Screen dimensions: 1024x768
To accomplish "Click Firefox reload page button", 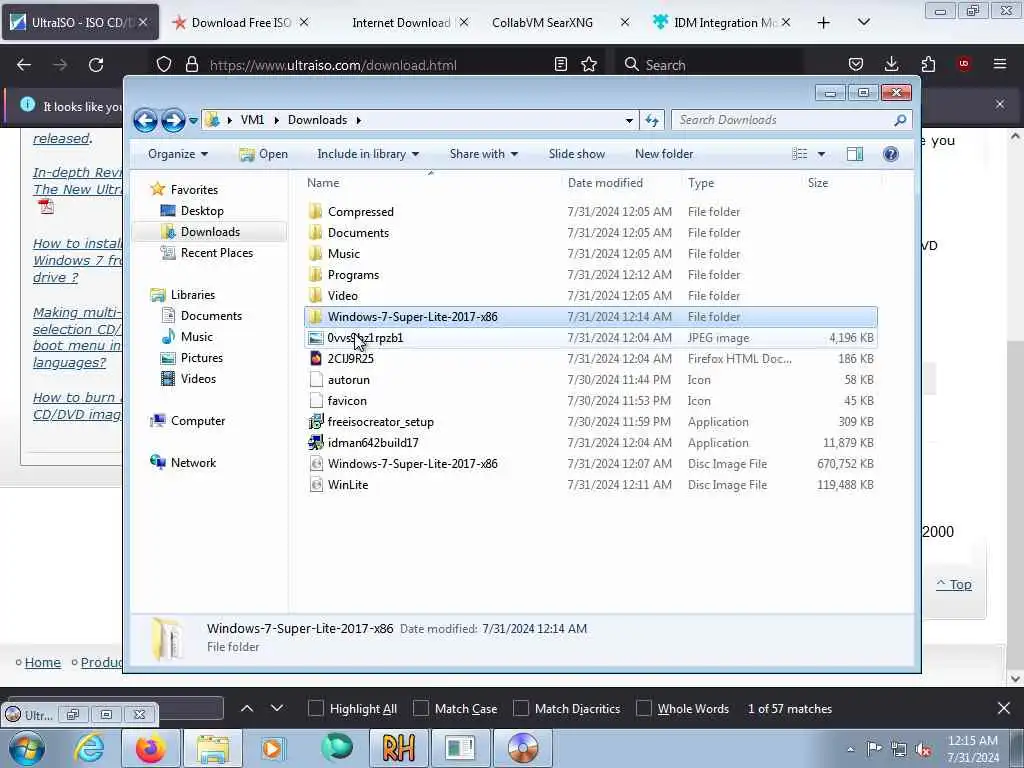I will (96, 65).
